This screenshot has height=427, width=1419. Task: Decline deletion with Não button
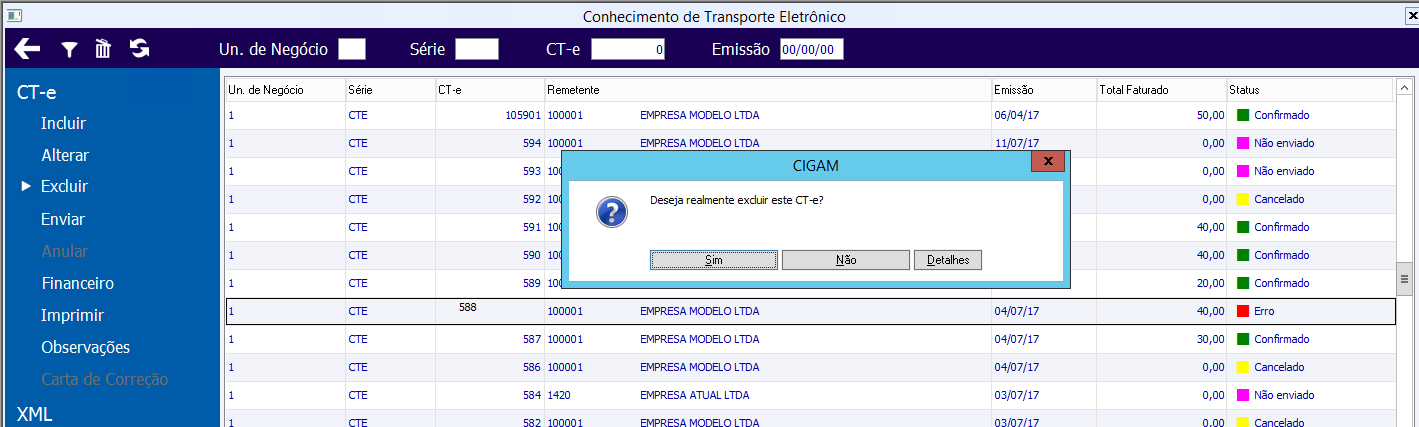point(846,260)
